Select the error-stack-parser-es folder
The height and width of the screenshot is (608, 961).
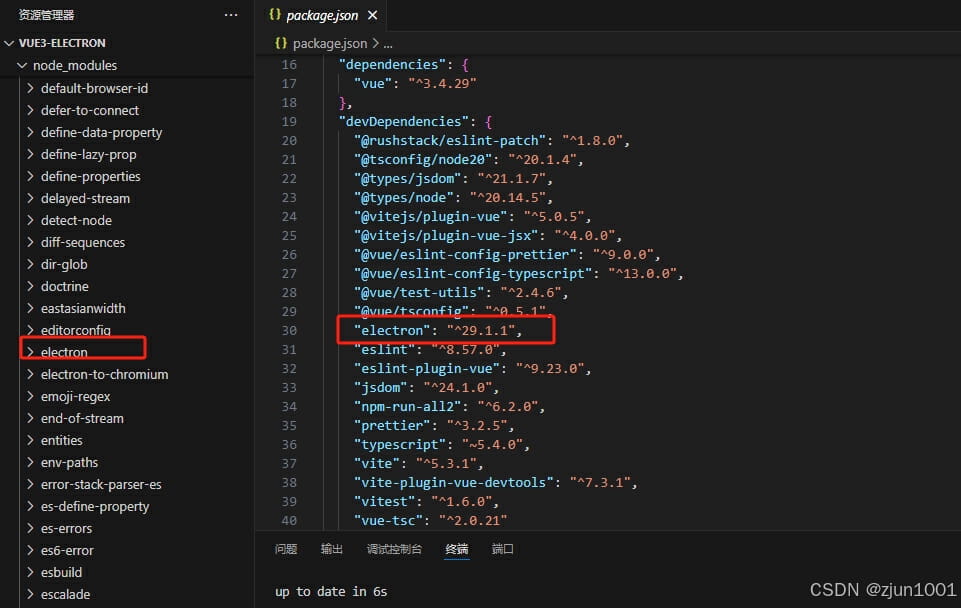[101, 485]
